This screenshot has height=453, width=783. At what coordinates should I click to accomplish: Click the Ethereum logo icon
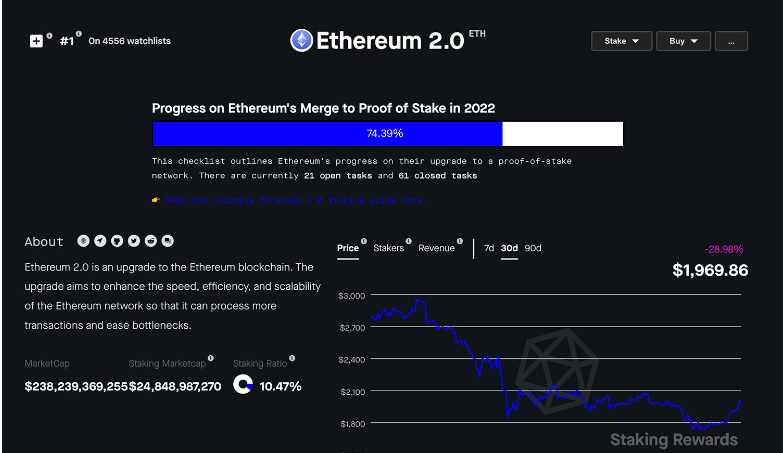tap(301, 40)
